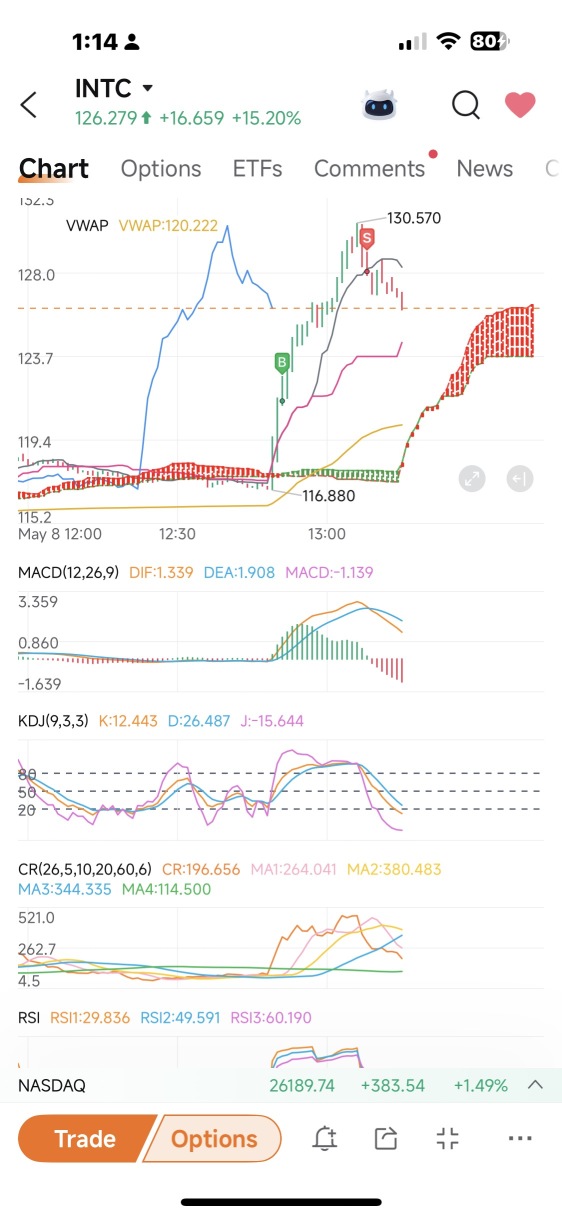Image resolution: width=562 pixels, height=1218 pixels.
Task: Expand chart to fullscreen with diagonal arrows icon
Action: [x=472, y=479]
